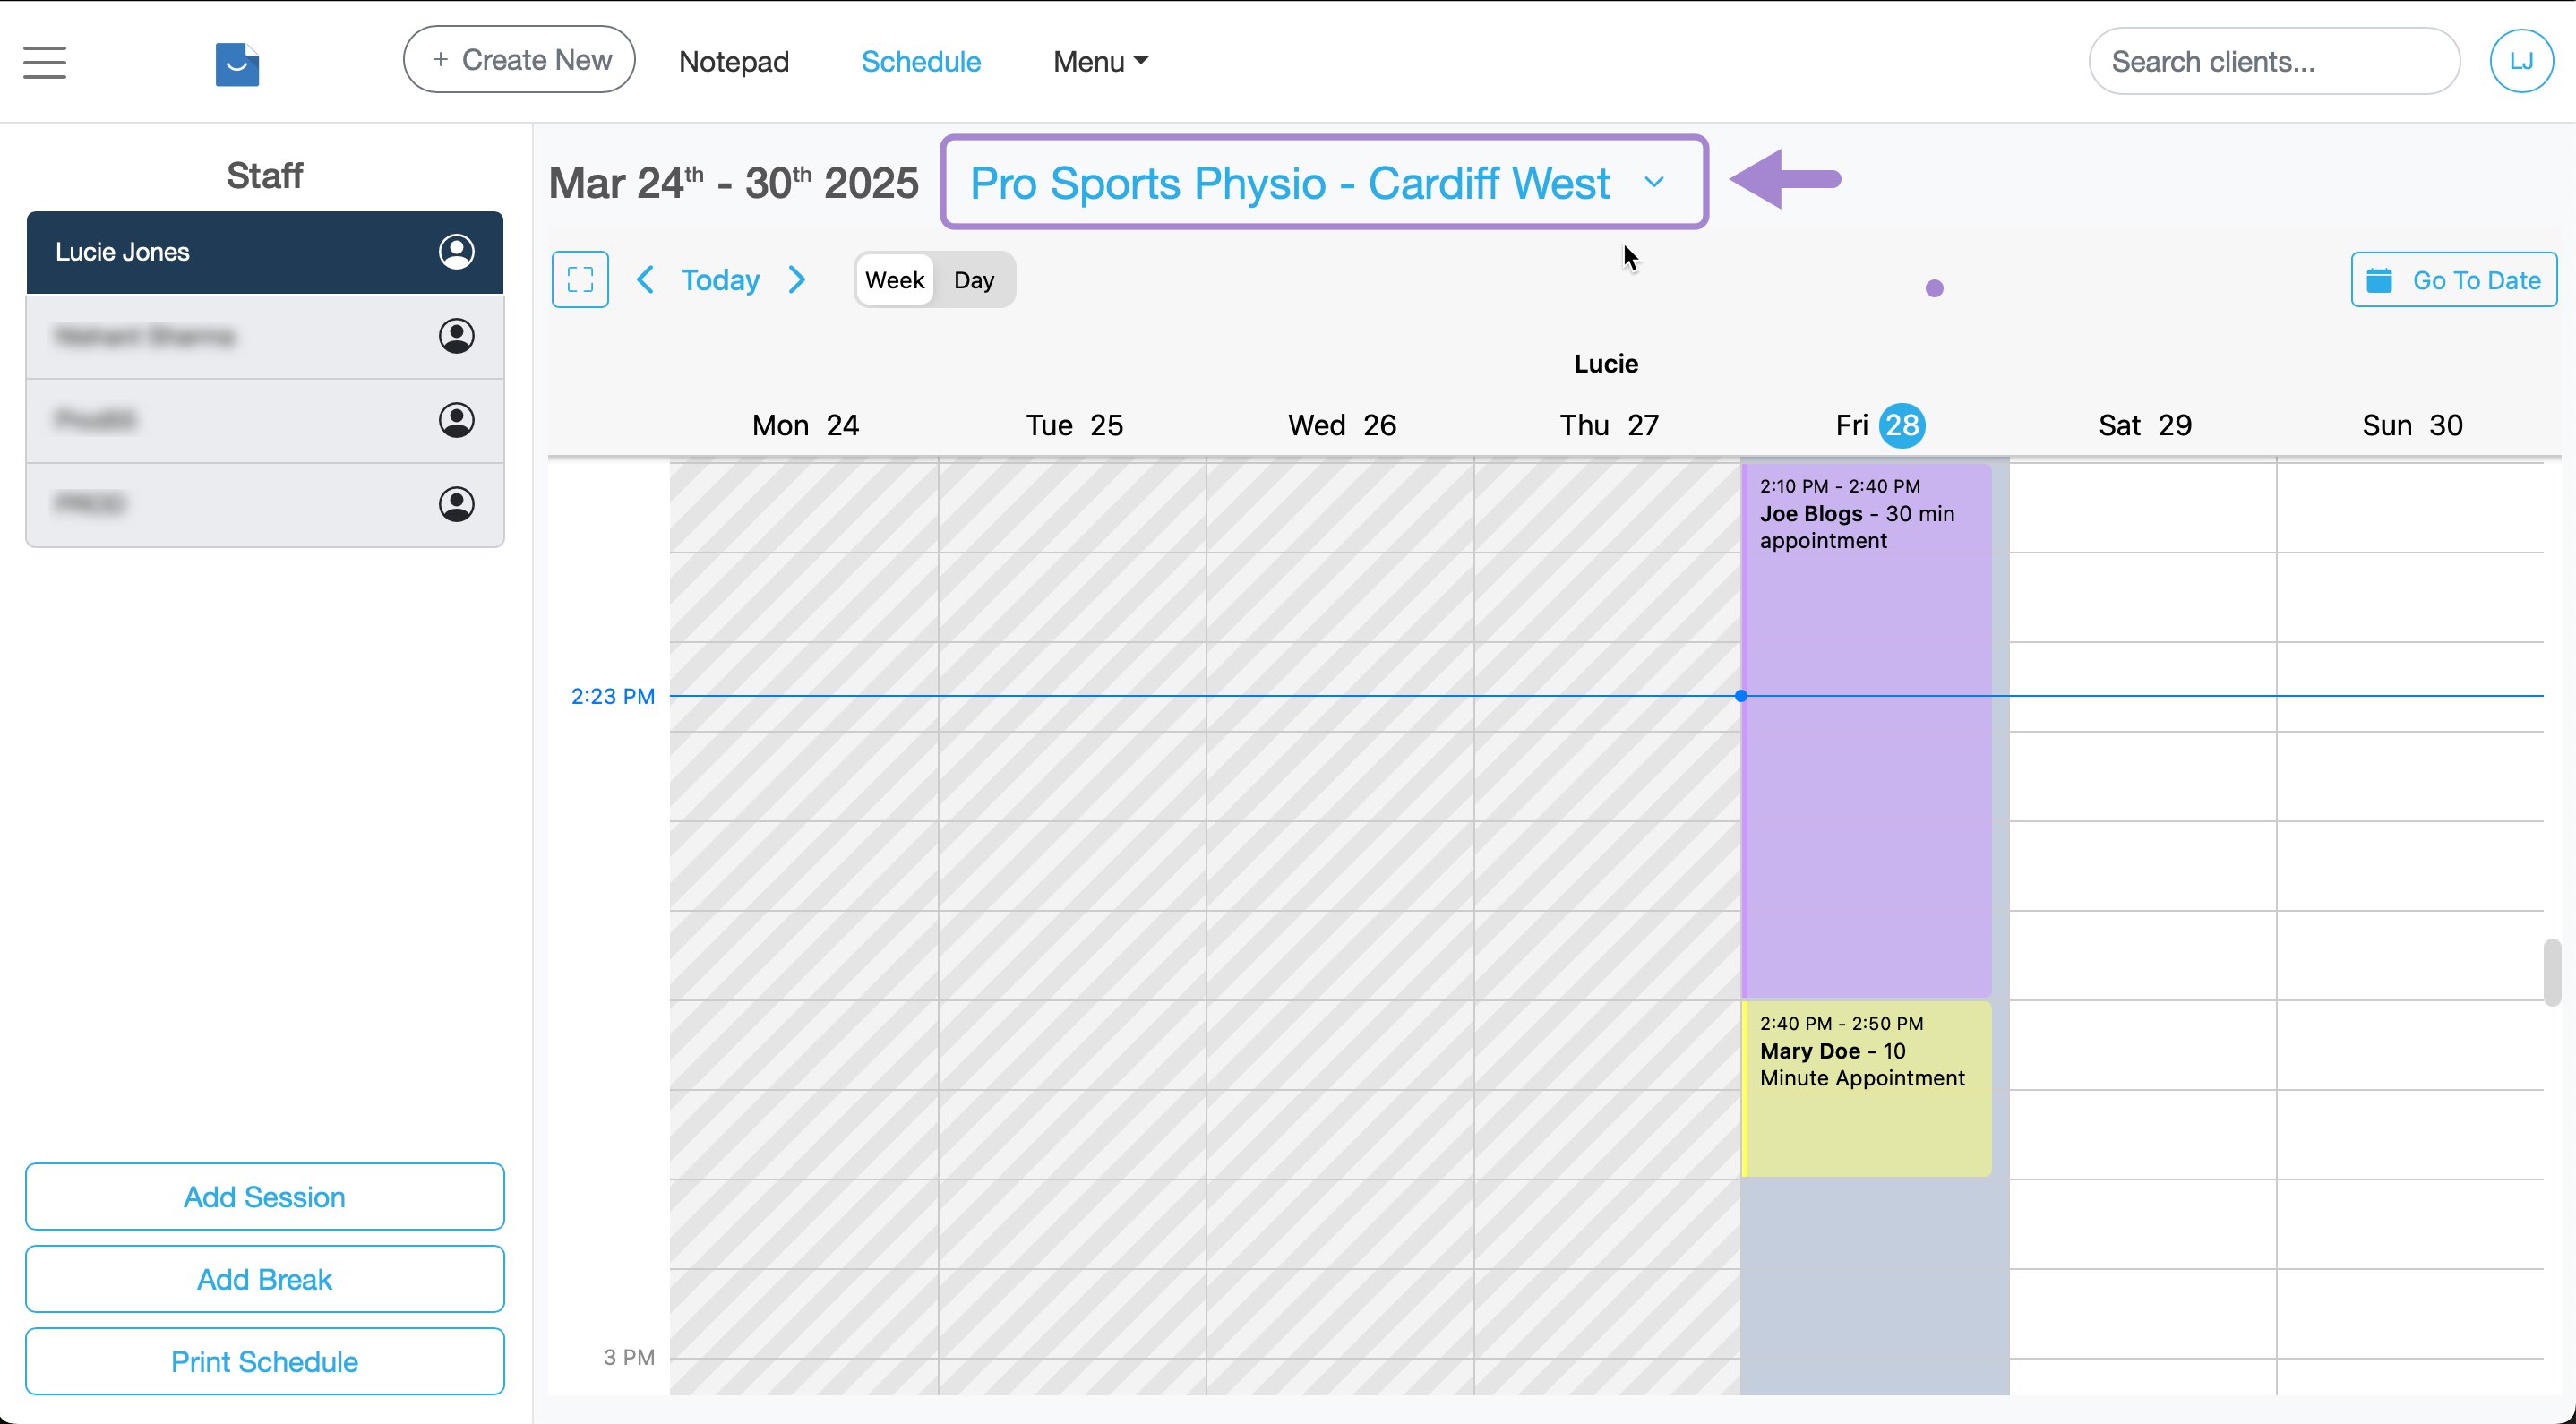Click the blue app logo icon

point(237,64)
